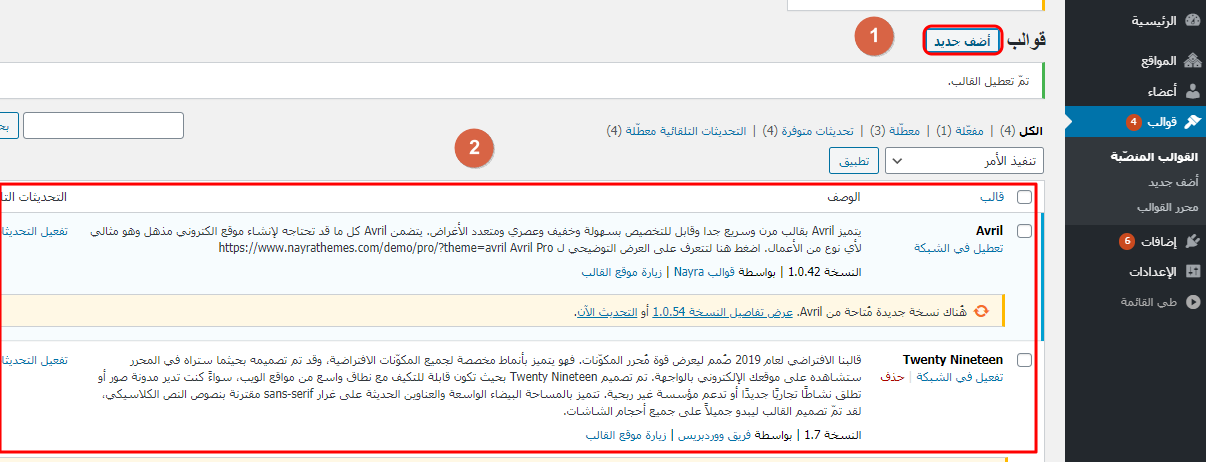Screen dimensions: 1206x462
Task: Click the orange update icon in Avril notice
Action: pos(981,311)
